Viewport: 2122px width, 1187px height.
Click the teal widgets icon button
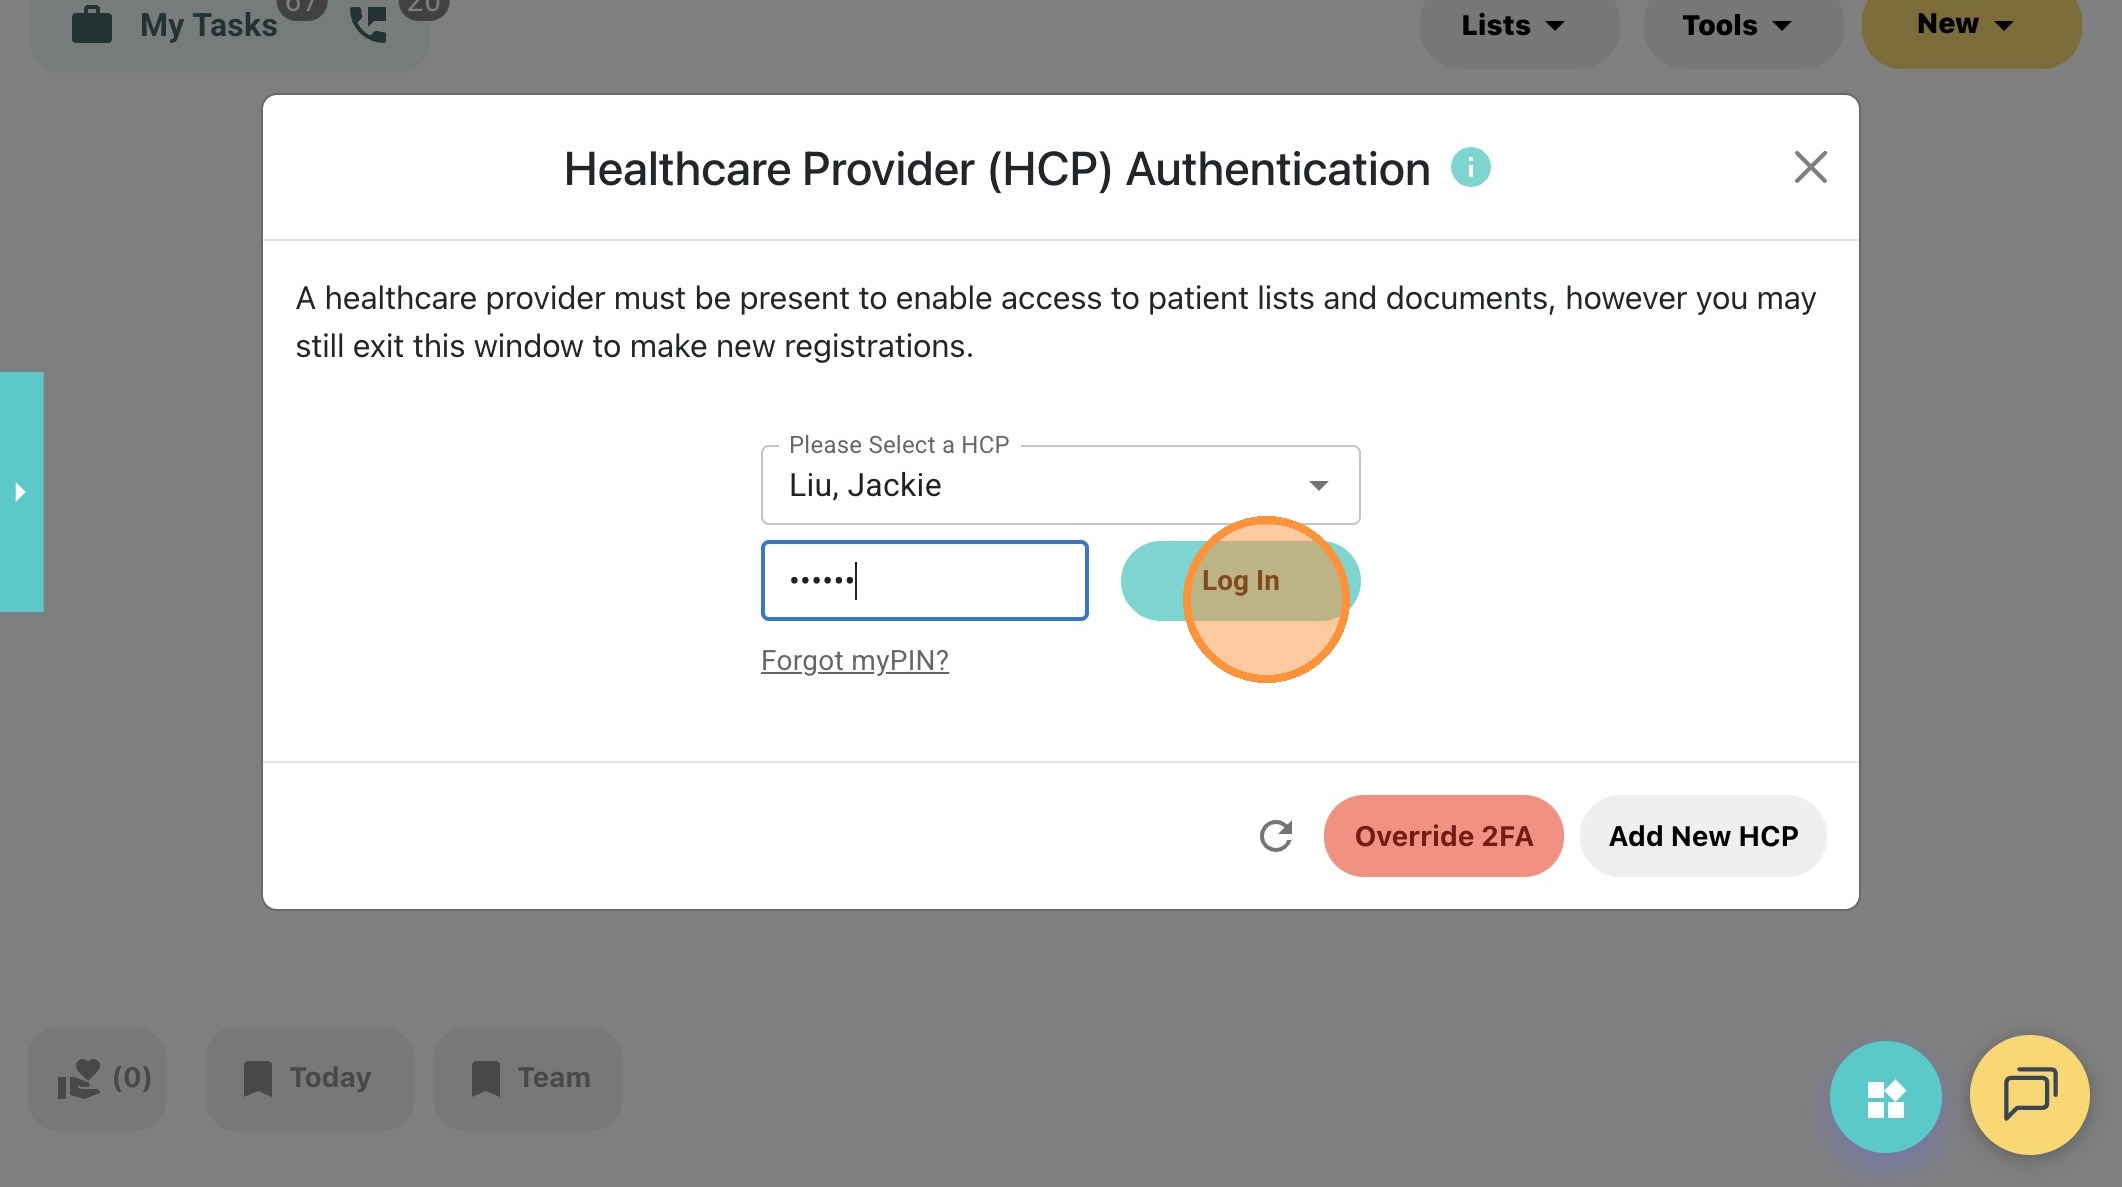tap(1885, 1097)
